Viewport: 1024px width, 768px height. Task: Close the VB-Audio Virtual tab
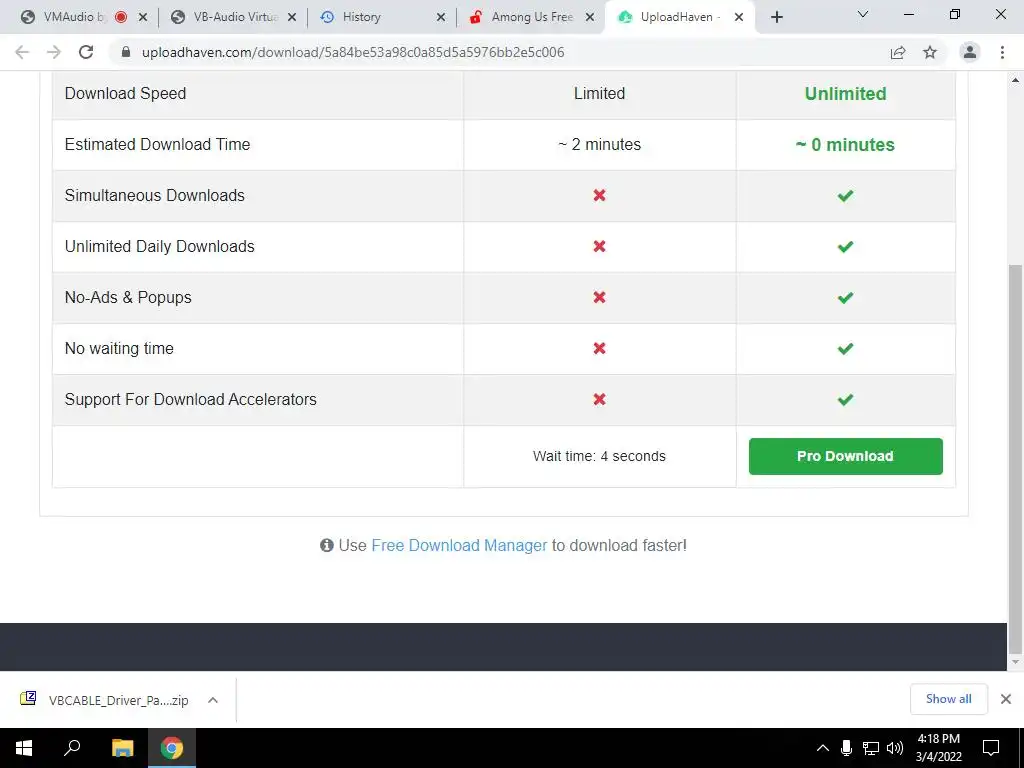click(293, 17)
